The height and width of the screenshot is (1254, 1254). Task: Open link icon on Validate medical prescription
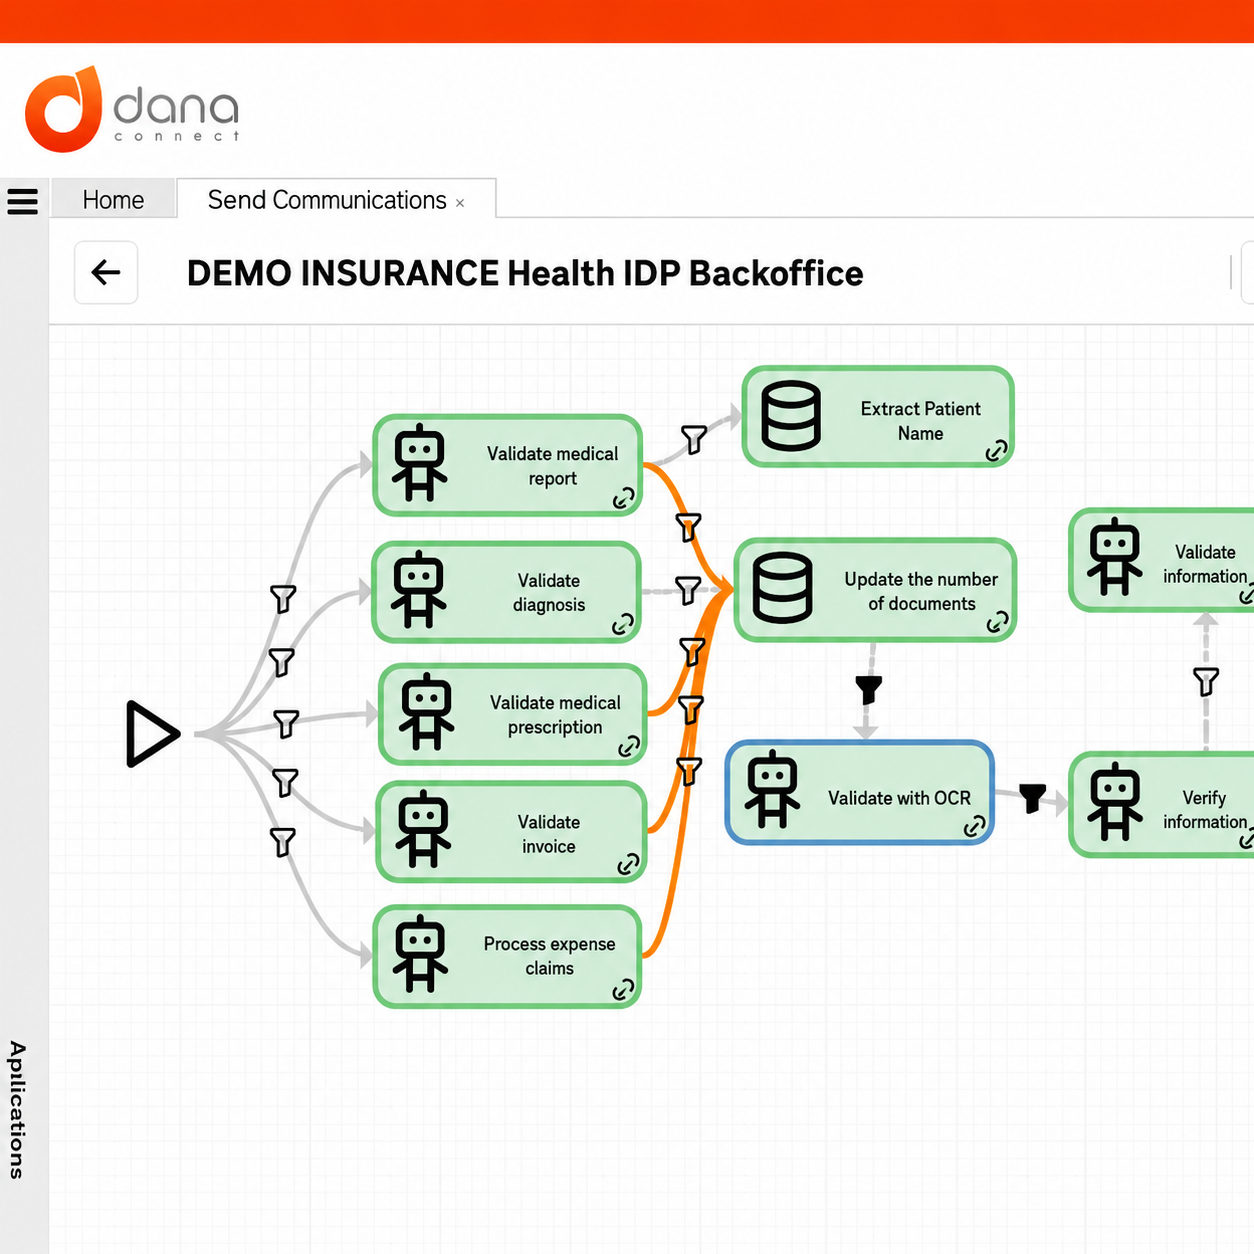pos(629,746)
